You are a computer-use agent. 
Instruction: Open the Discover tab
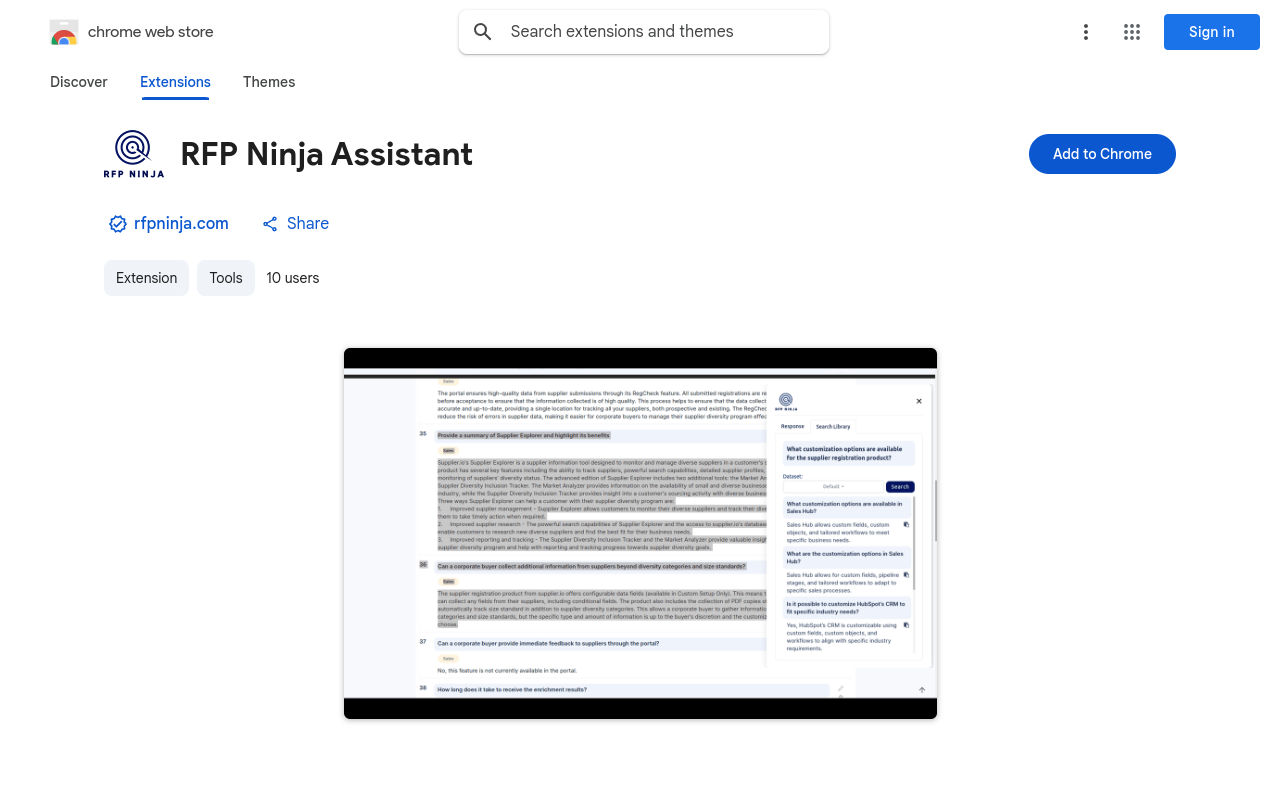coord(78,82)
